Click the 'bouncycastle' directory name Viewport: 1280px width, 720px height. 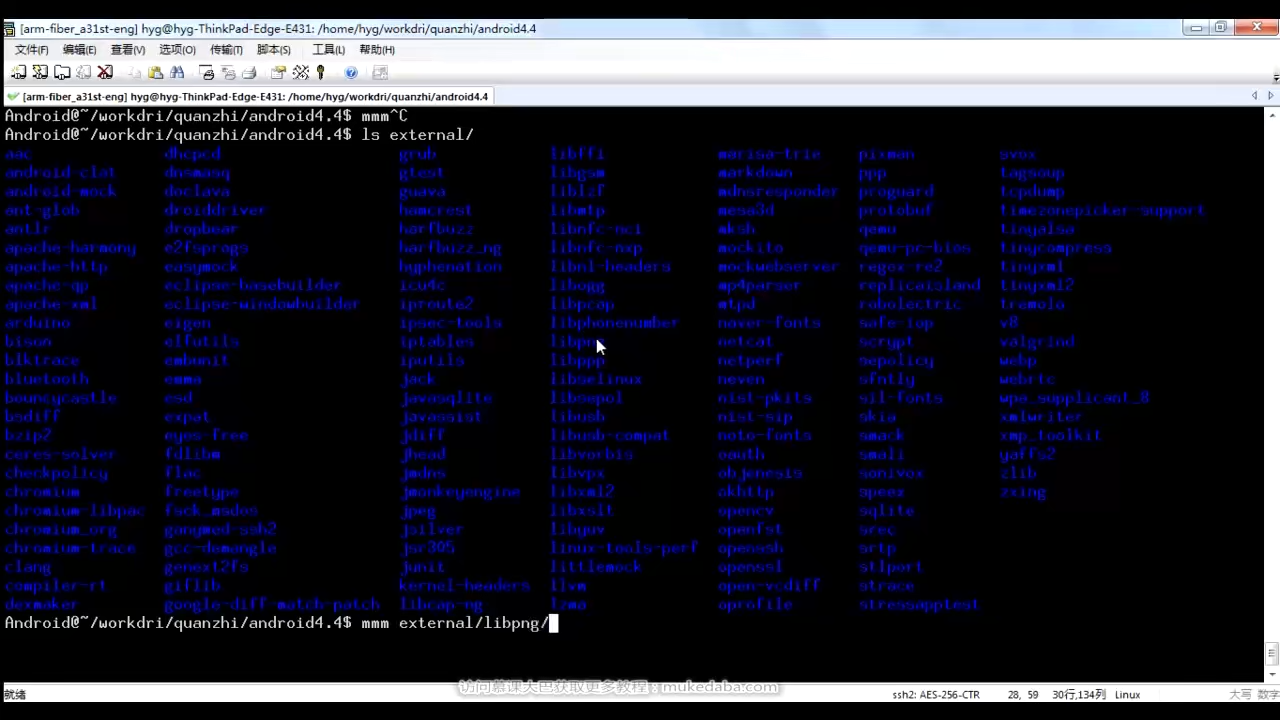(61, 397)
